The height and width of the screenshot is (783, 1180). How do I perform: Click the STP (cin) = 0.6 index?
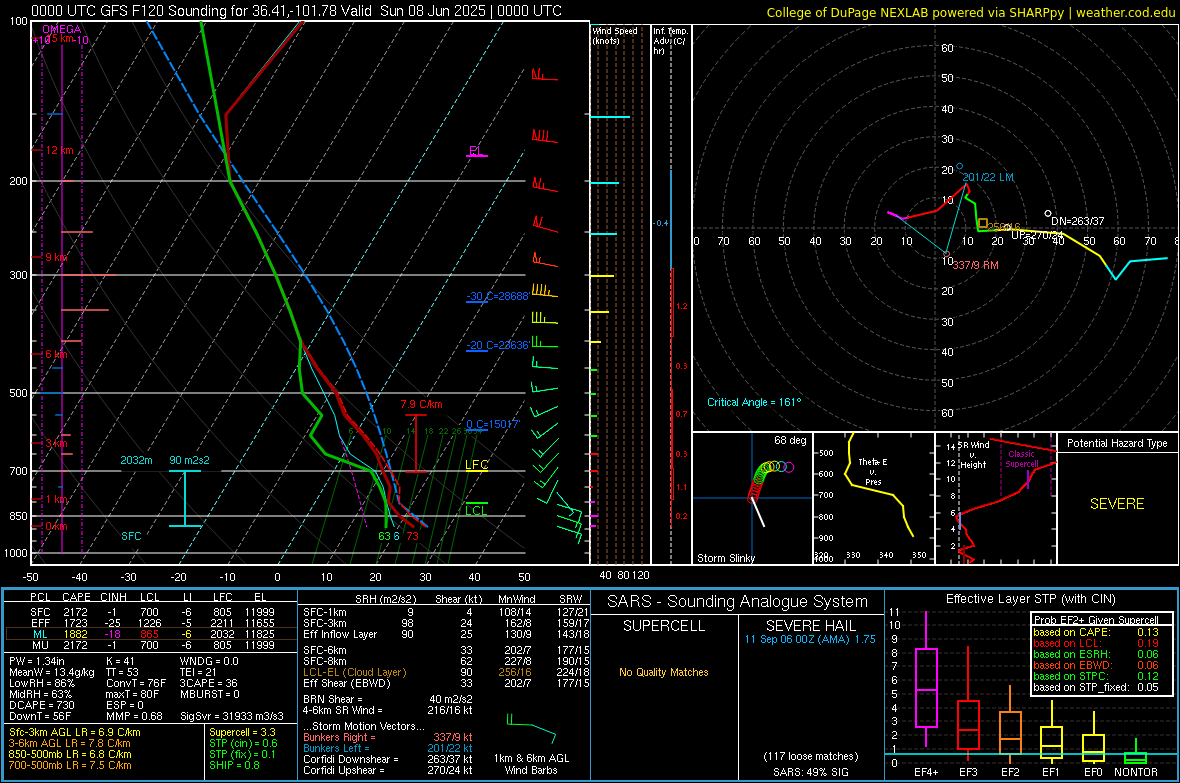243,743
